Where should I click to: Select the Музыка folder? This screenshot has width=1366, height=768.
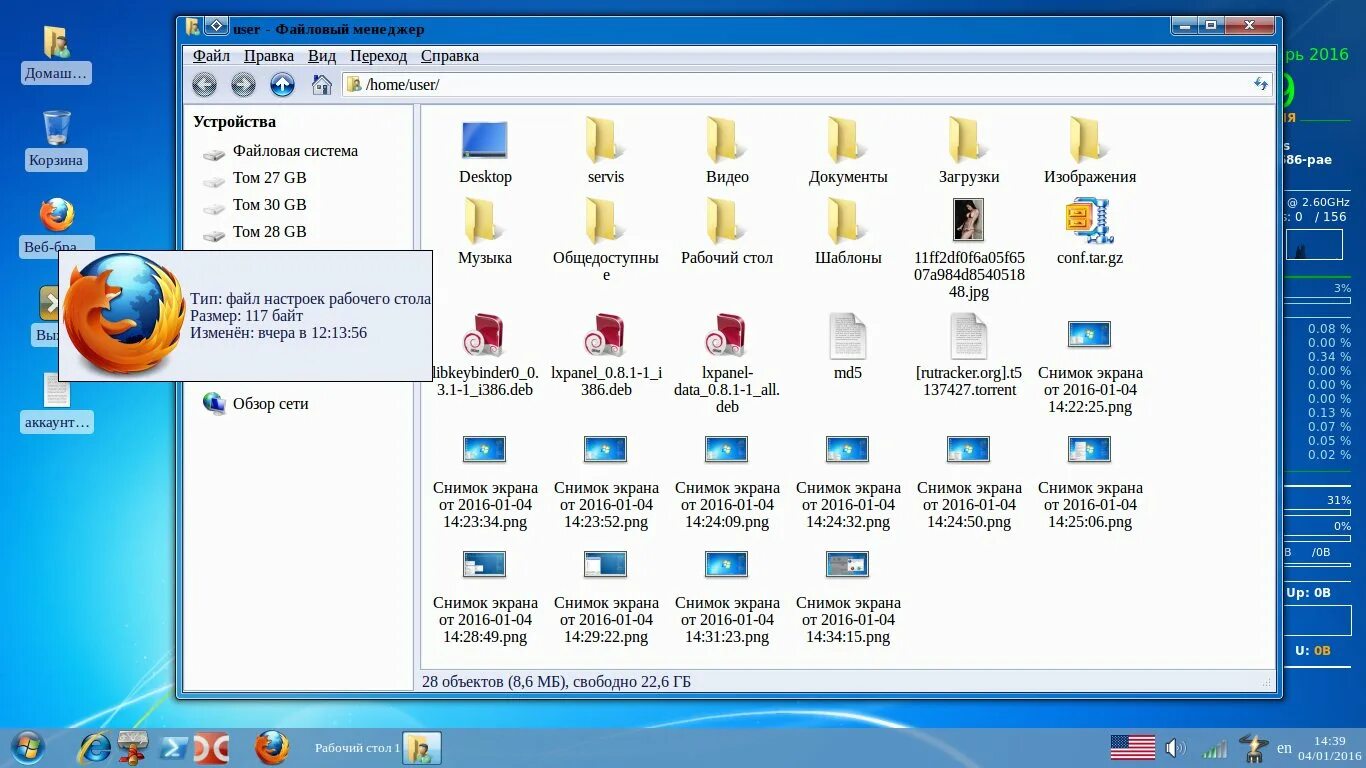click(485, 232)
